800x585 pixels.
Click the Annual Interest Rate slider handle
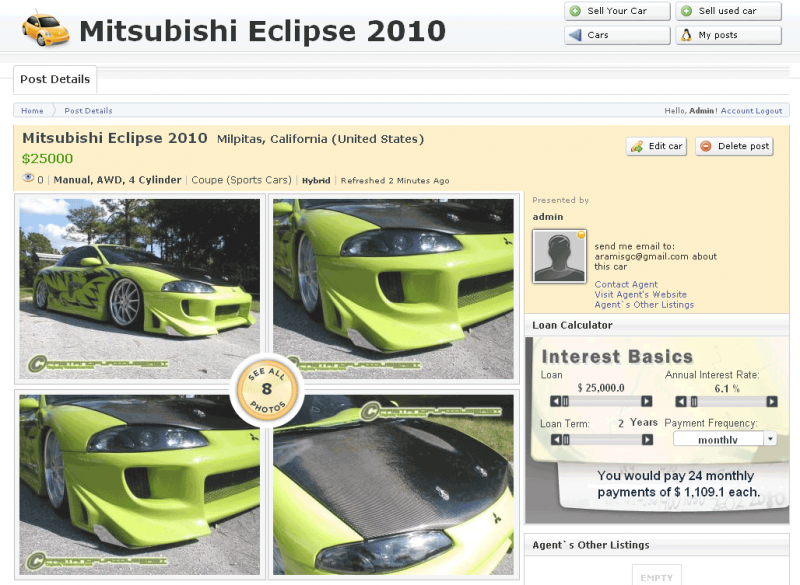coord(694,402)
